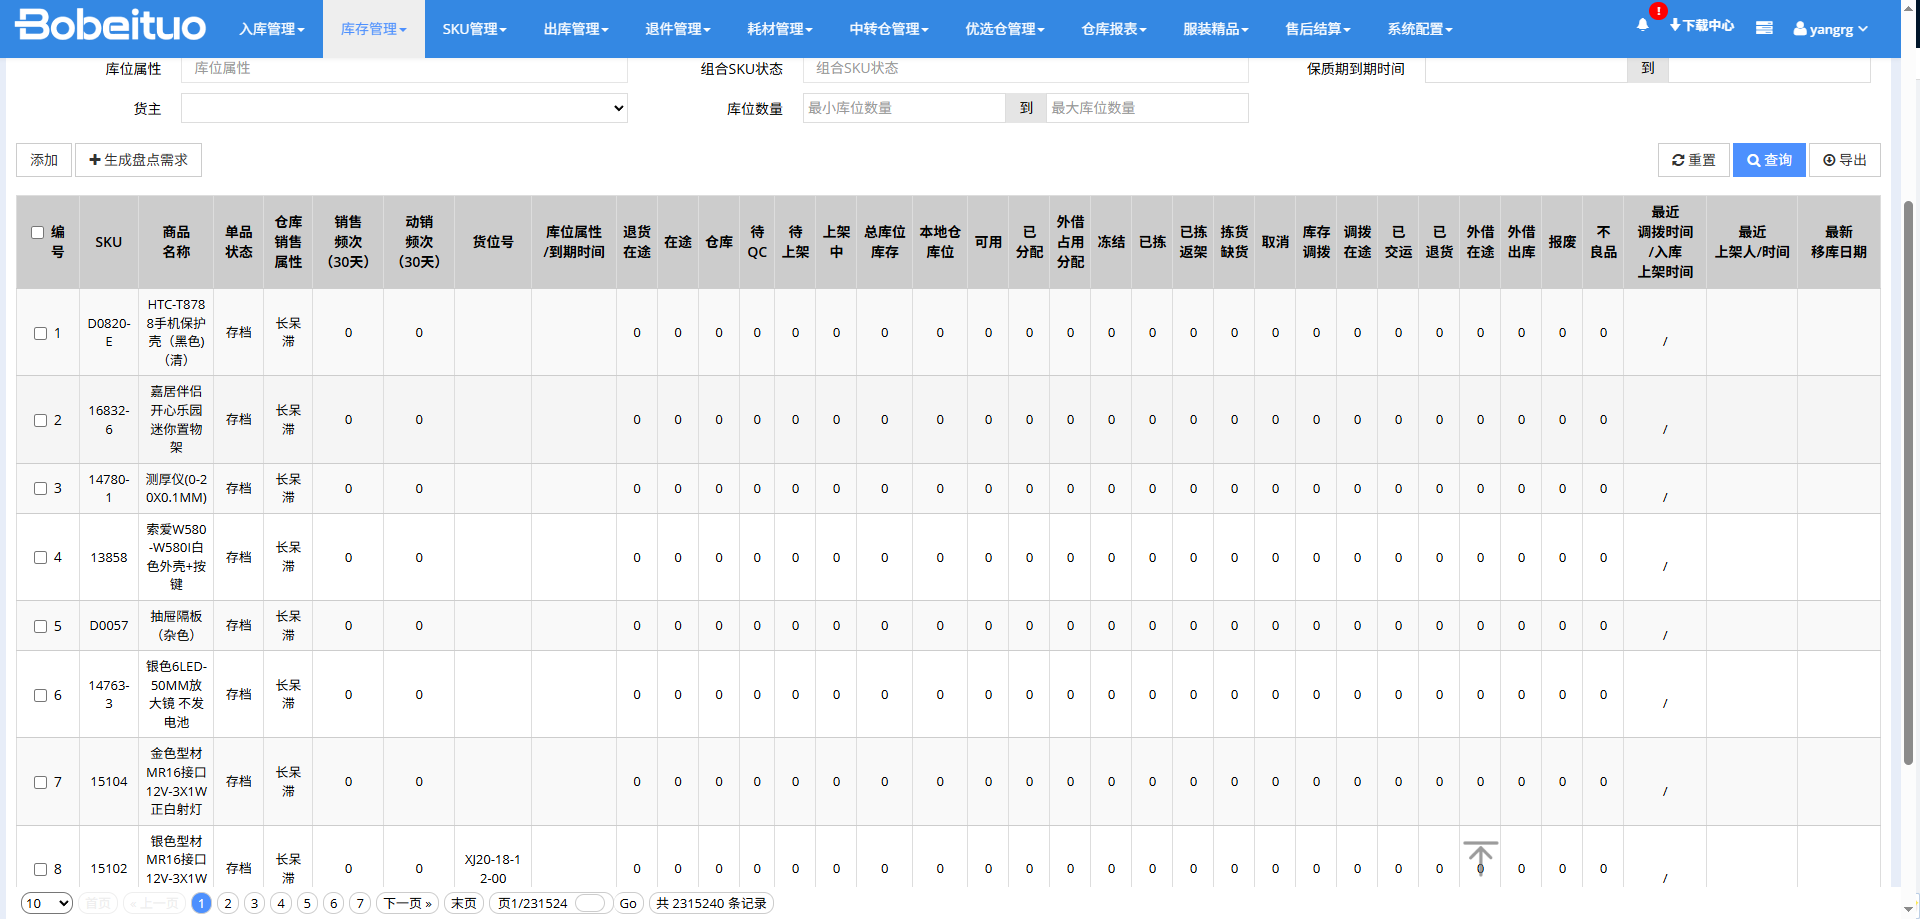The width and height of the screenshot is (1920, 919).
Task: Click the 导出 export download button
Action: (1844, 160)
